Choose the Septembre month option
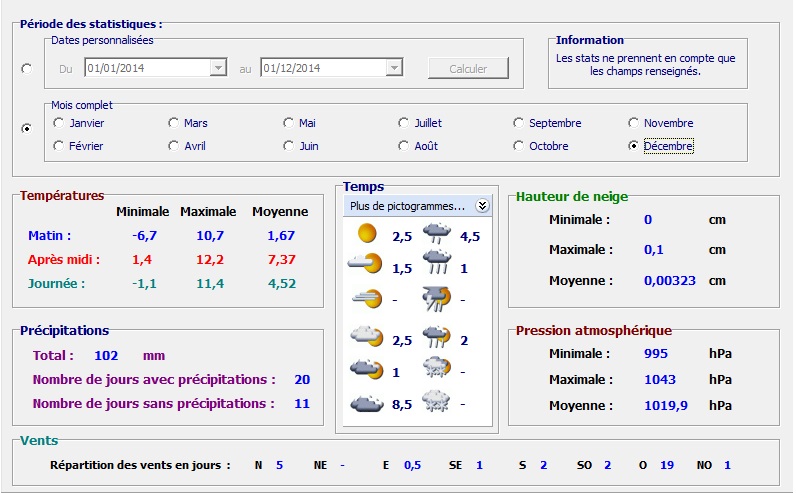The width and height of the screenshot is (796, 493). tap(547, 123)
